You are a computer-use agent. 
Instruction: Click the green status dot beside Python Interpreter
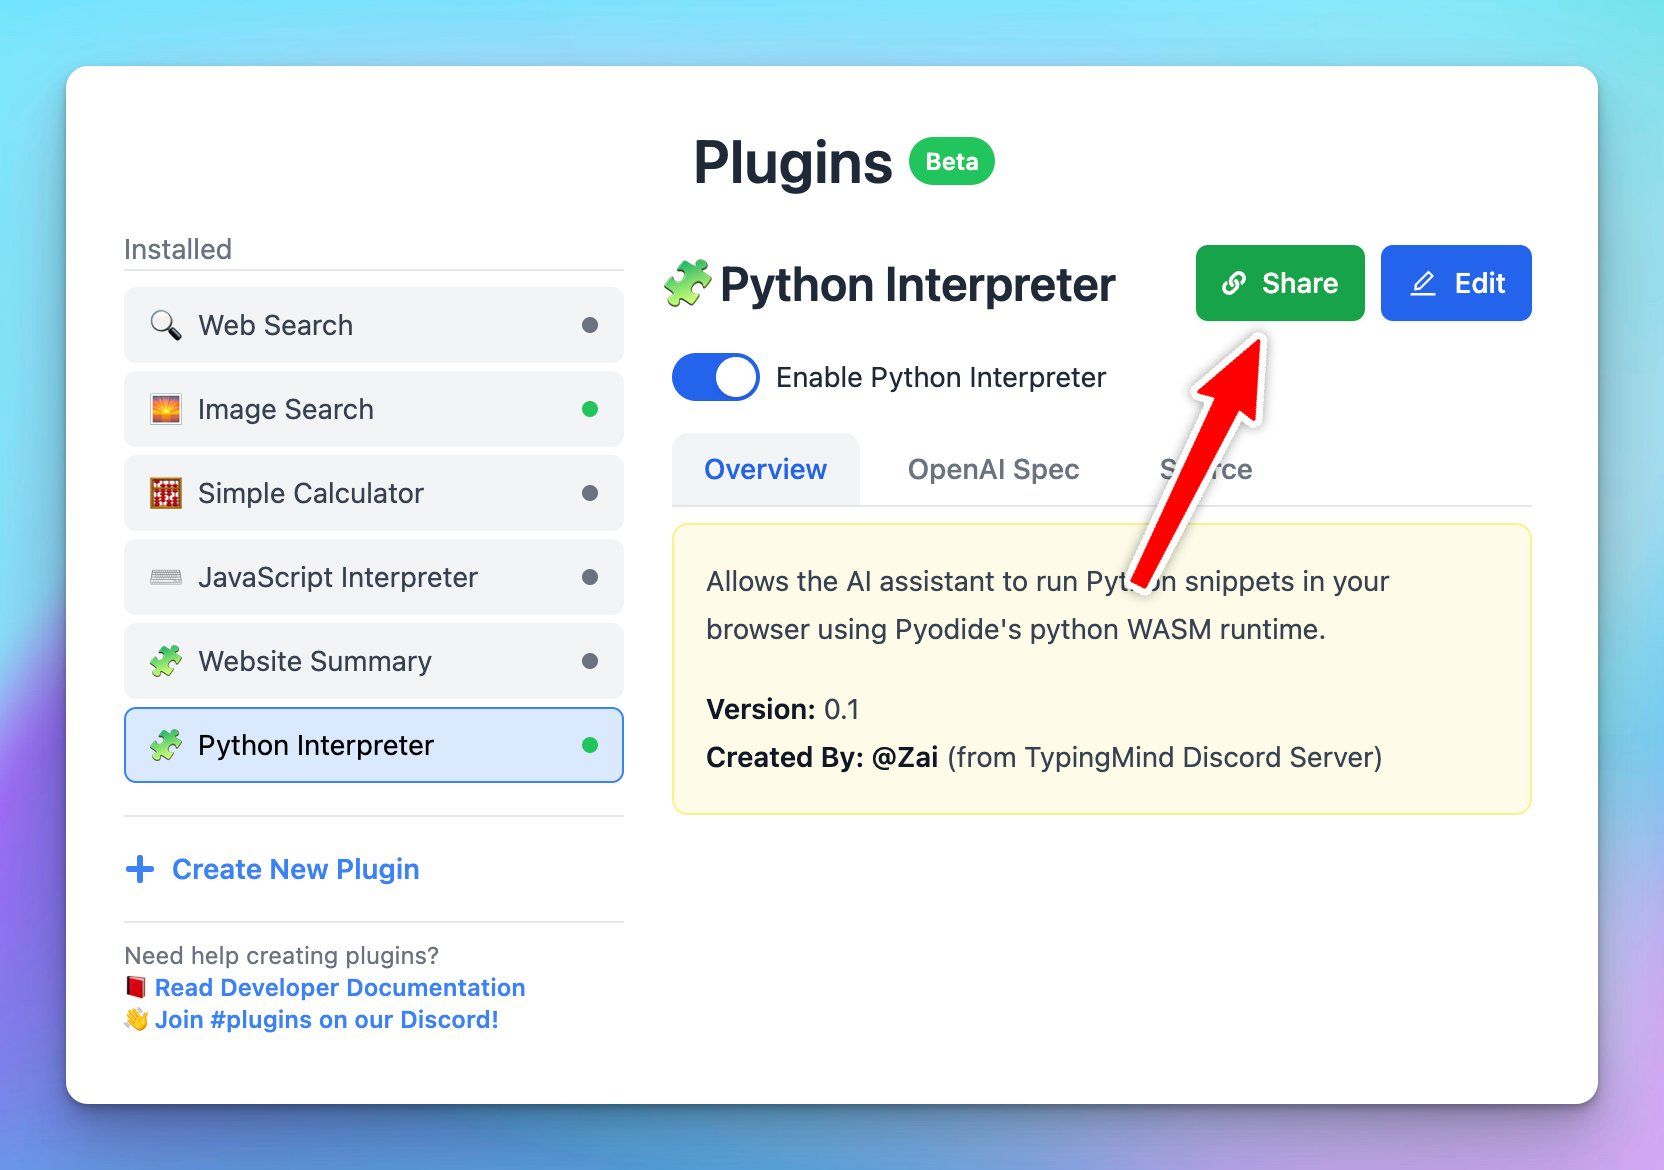(591, 745)
